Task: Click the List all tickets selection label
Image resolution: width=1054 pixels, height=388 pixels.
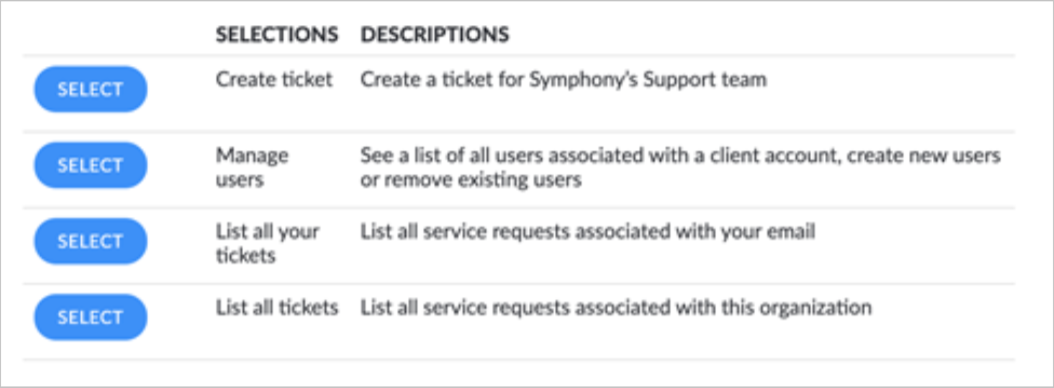Action: click(277, 308)
